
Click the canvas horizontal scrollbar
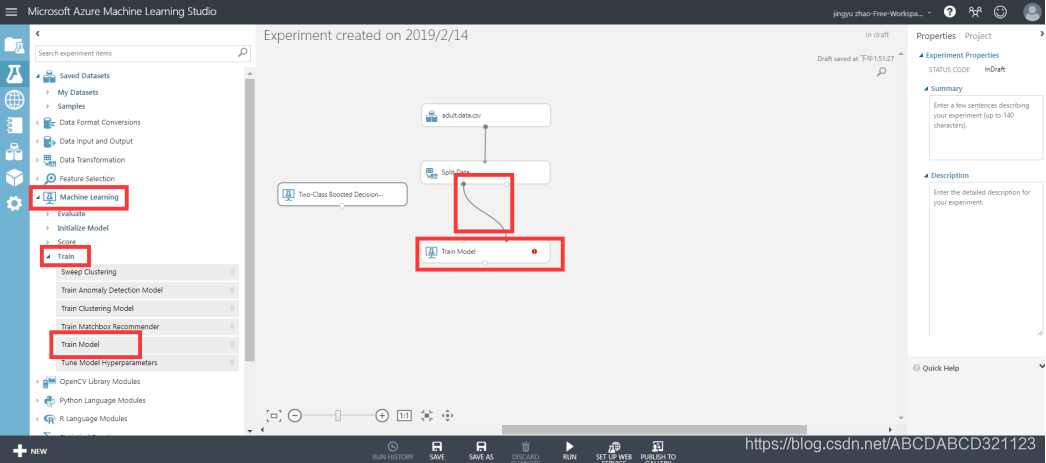tap(654, 430)
